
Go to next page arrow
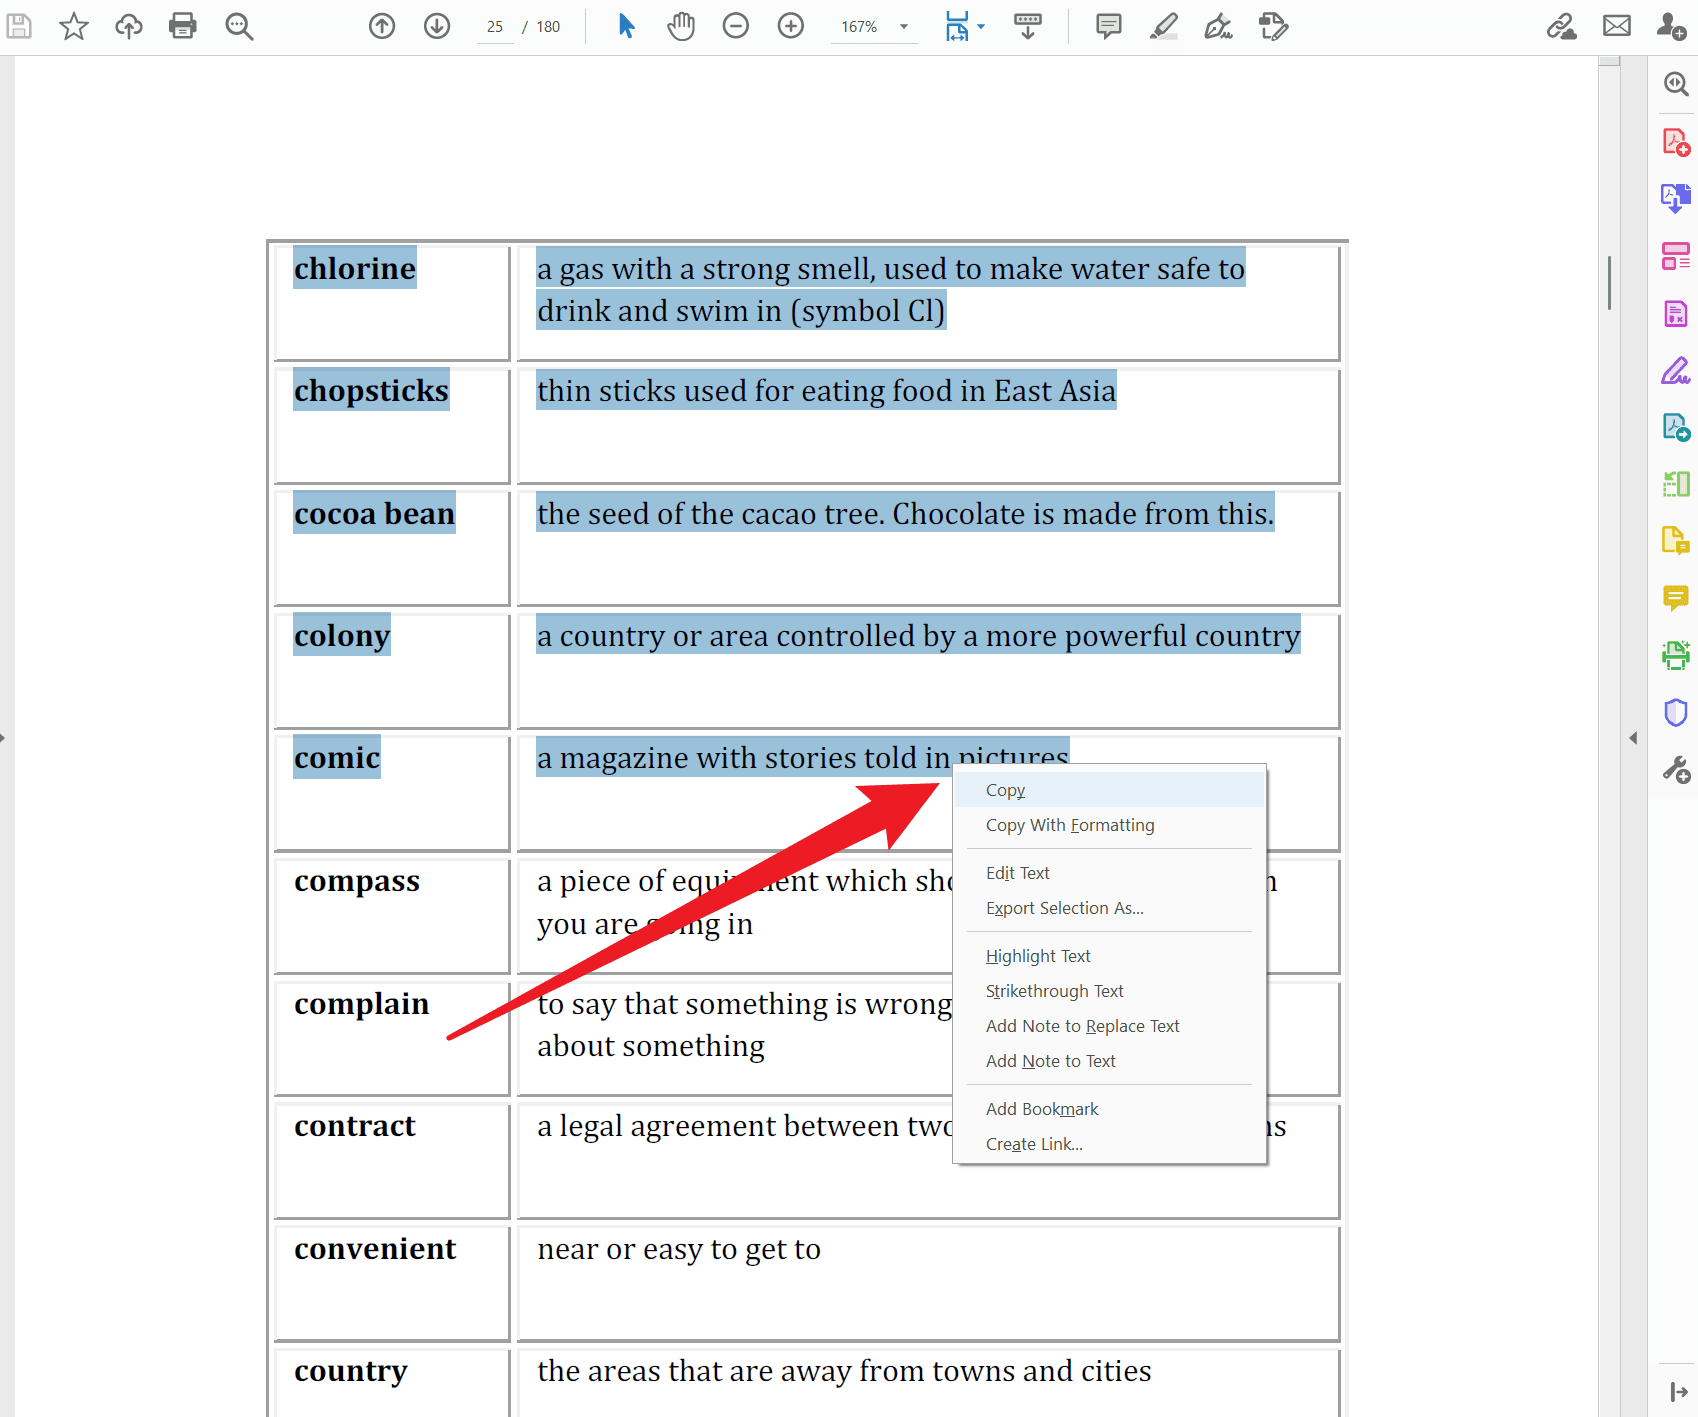pyautogui.click(x=437, y=26)
